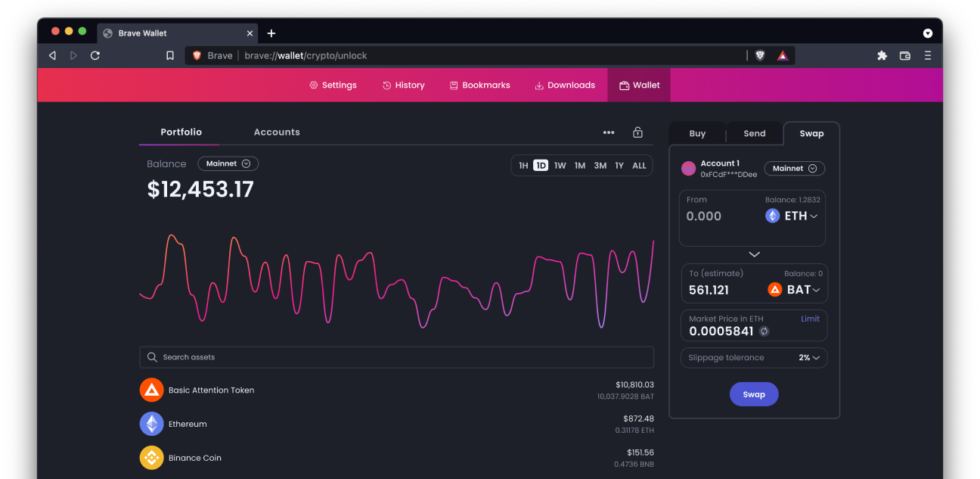The image size is (980, 479).
Task: Switch chart range to 1H
Action: point(523,165)
